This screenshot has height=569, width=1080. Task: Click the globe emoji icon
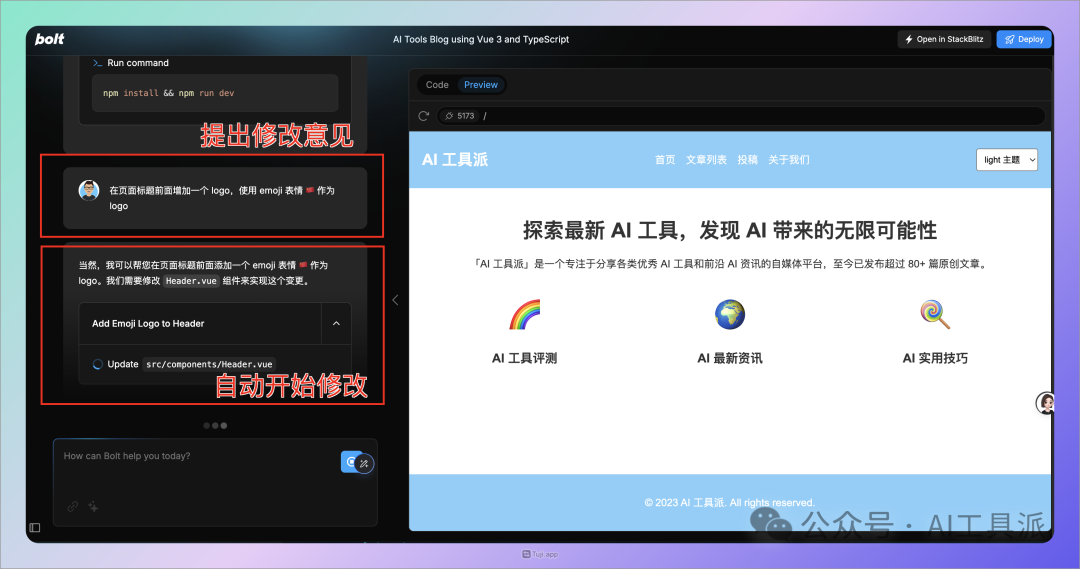(729, 315)
